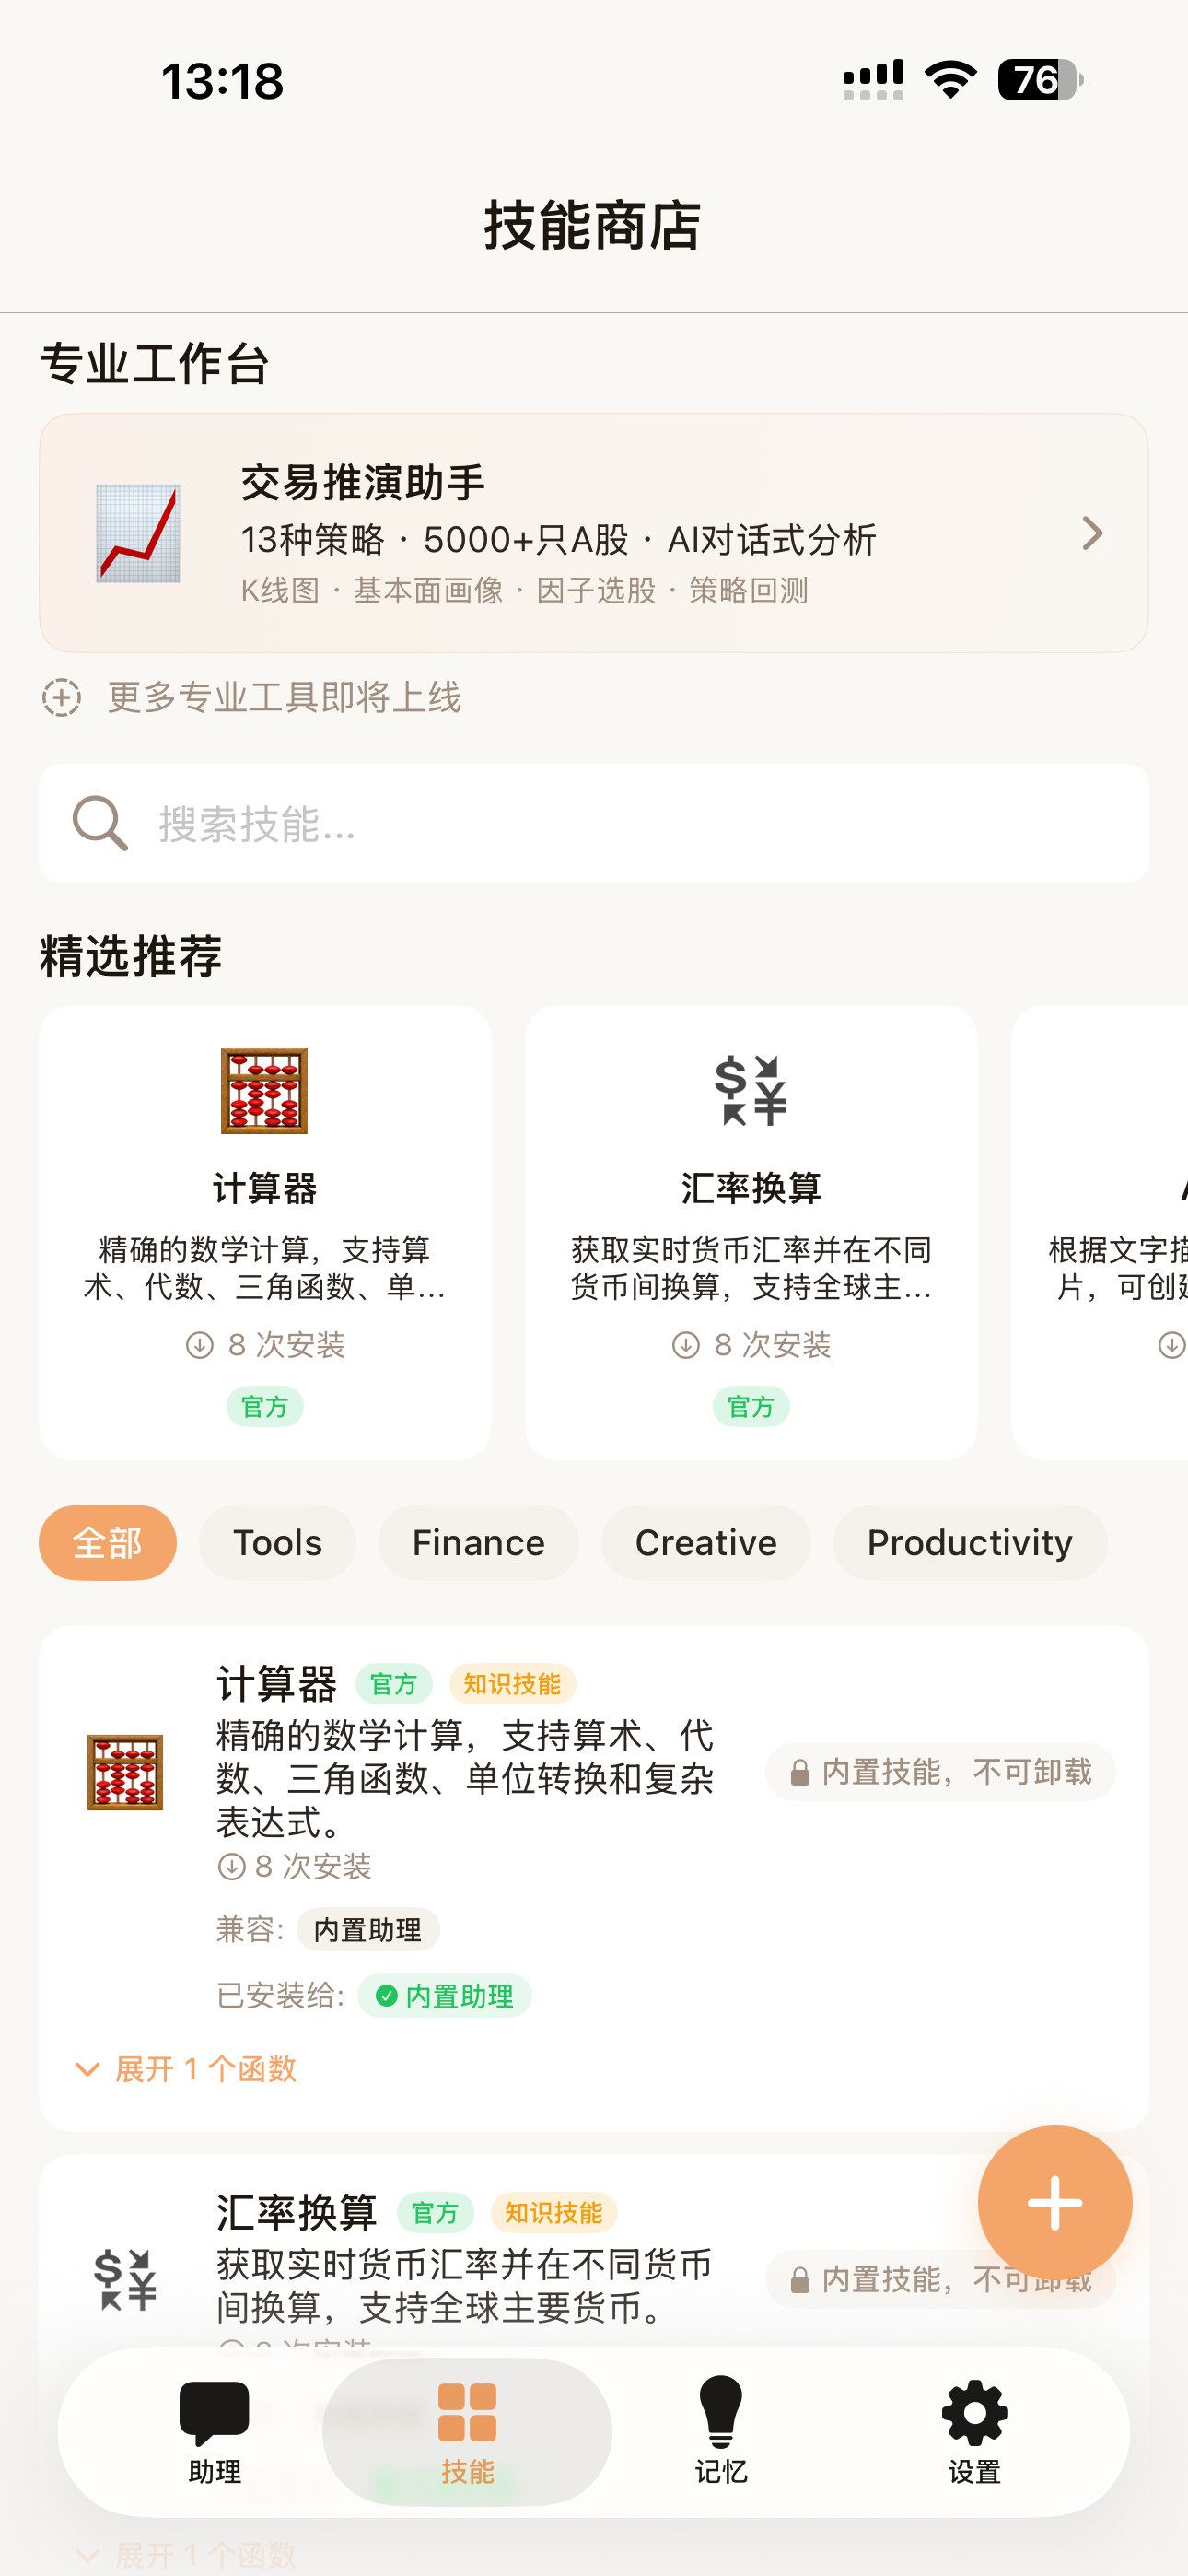Tap the green 内置助理 installed chip
The image size is (1188, 2576).
[x=444, y=1996]
